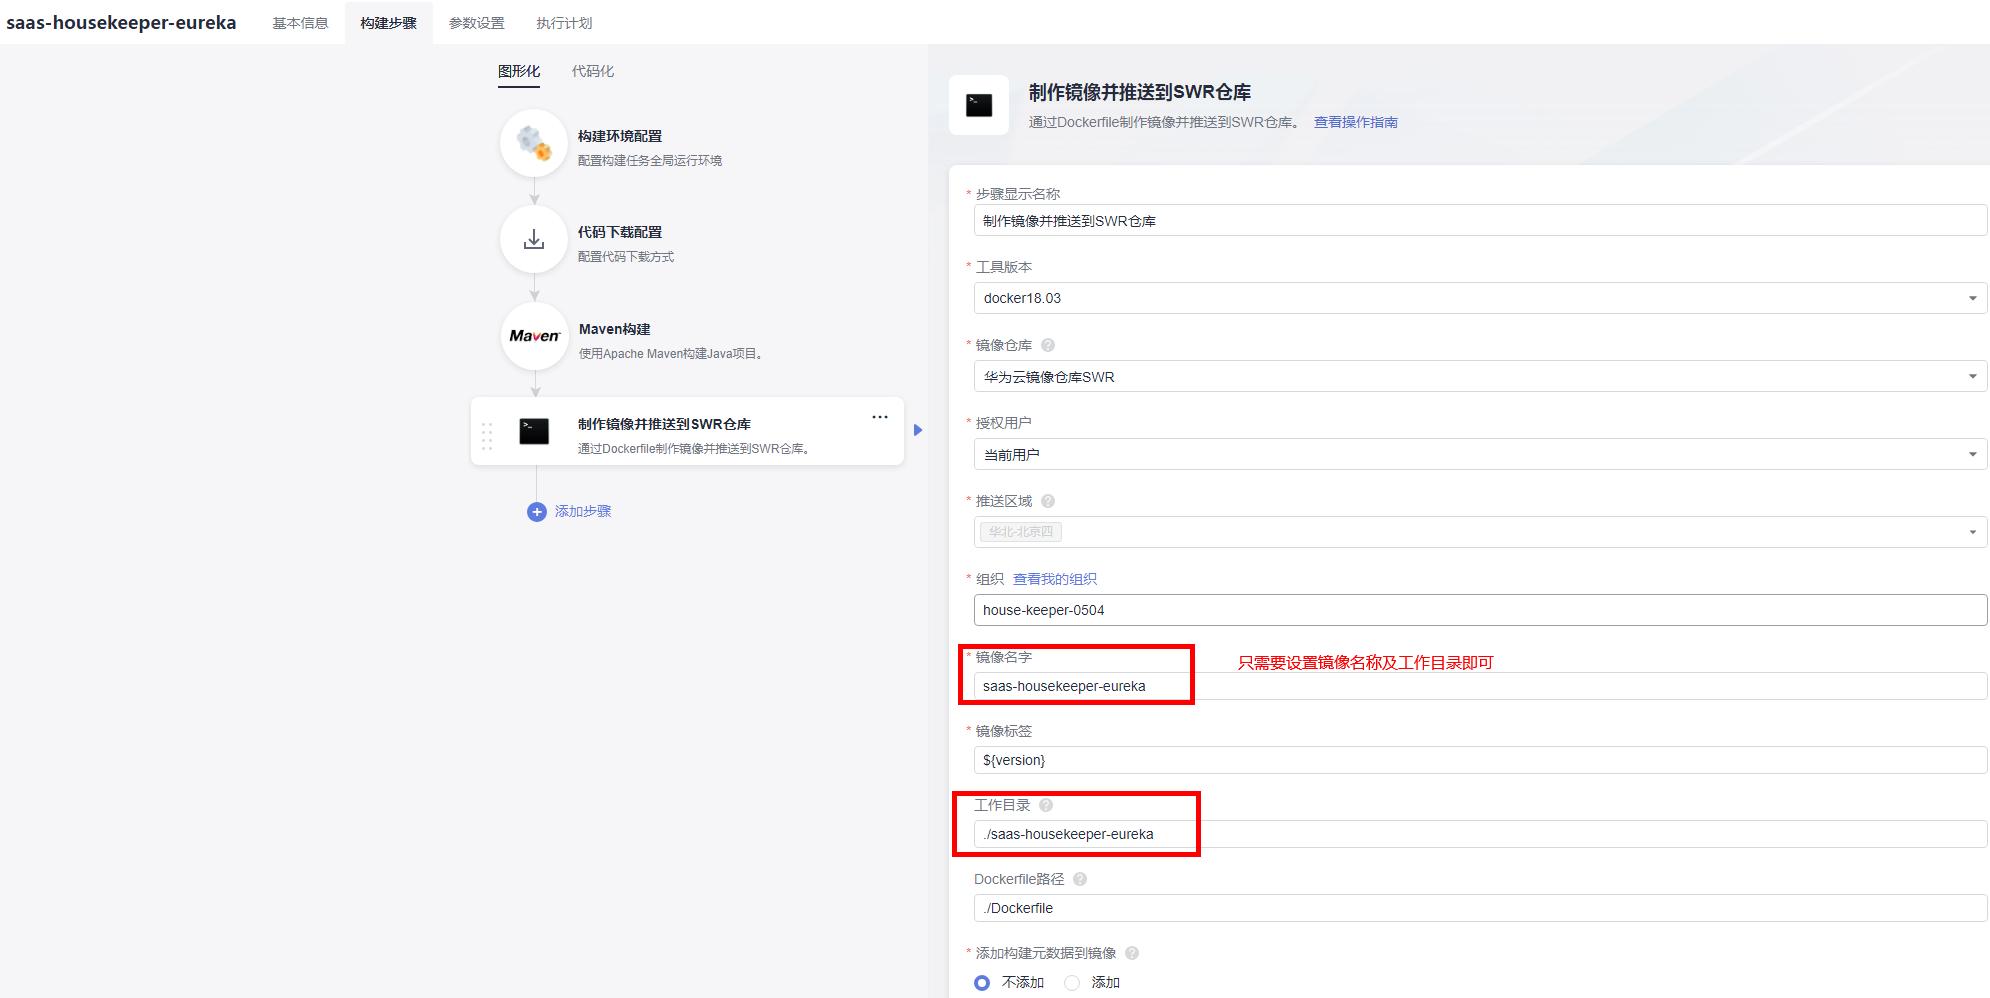The height and width of the screenshot is (998, 1990).
Task: Click the 代码下载配置 download step icon
Action: click(x=534, y=239)
